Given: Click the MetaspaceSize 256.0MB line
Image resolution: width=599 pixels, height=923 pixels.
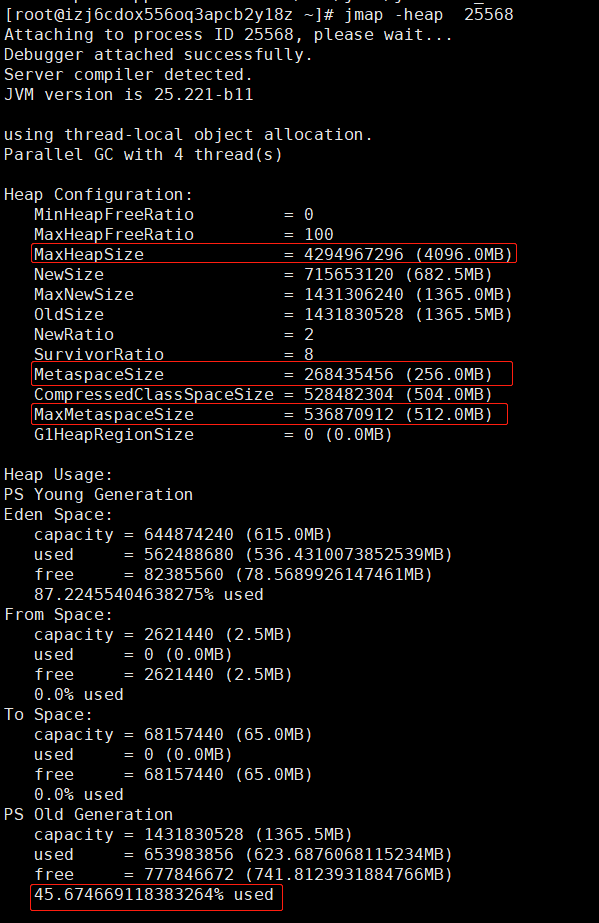Looking at the screenshot, I should click(x=272, y=374).
